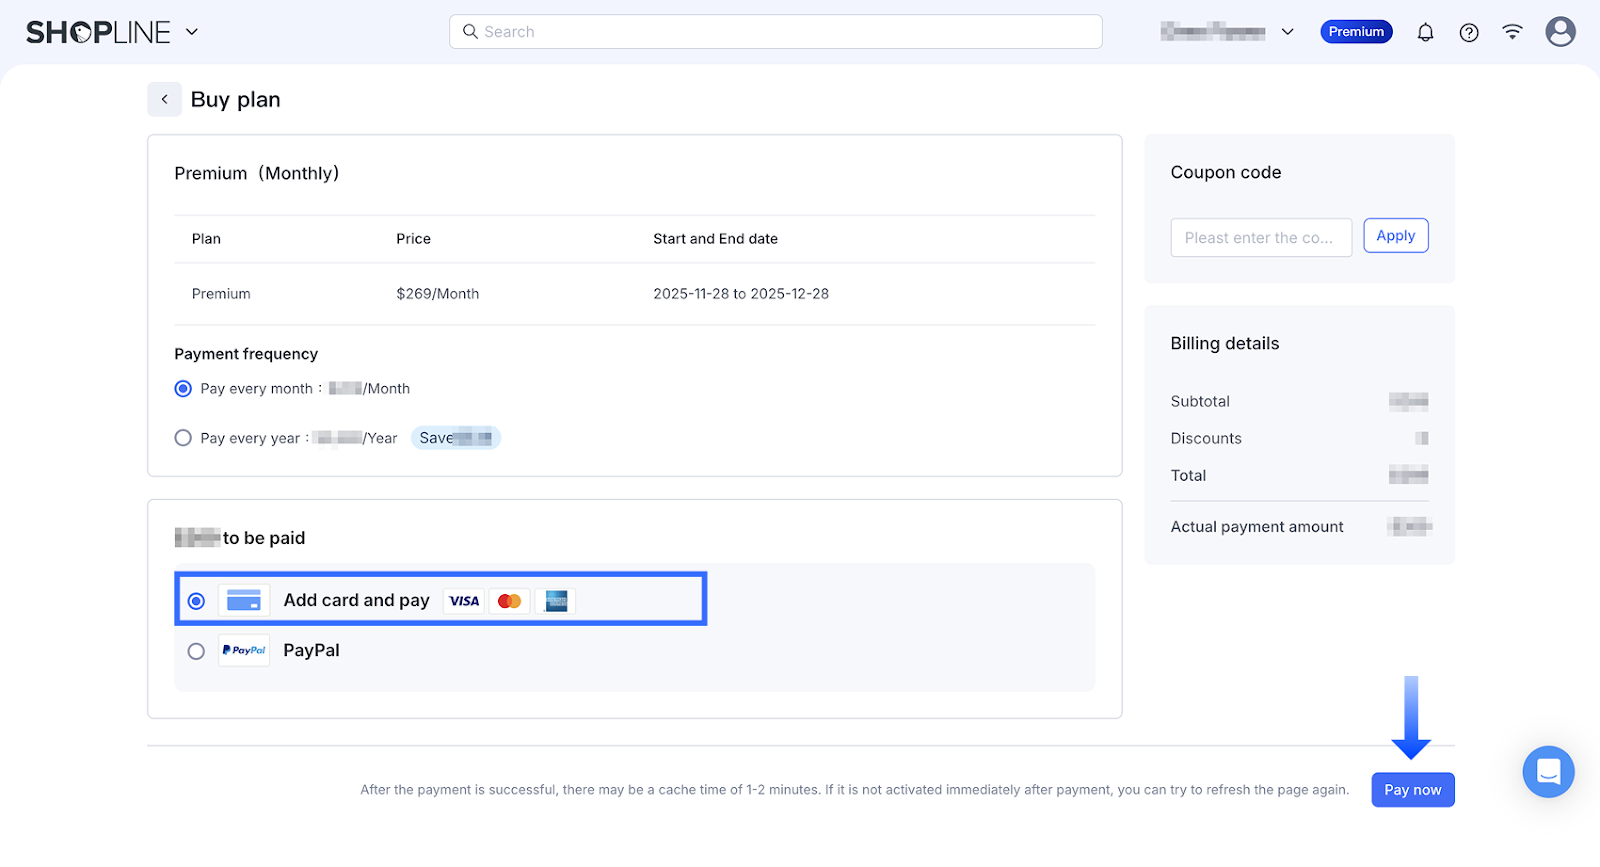Choose Add card and pay radio

coord(196,601)
